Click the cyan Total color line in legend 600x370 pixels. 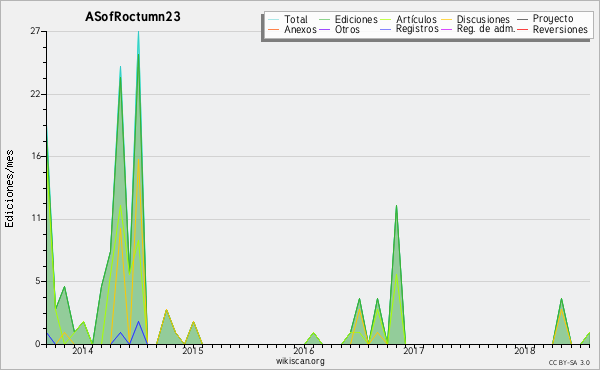pos(273,19)
